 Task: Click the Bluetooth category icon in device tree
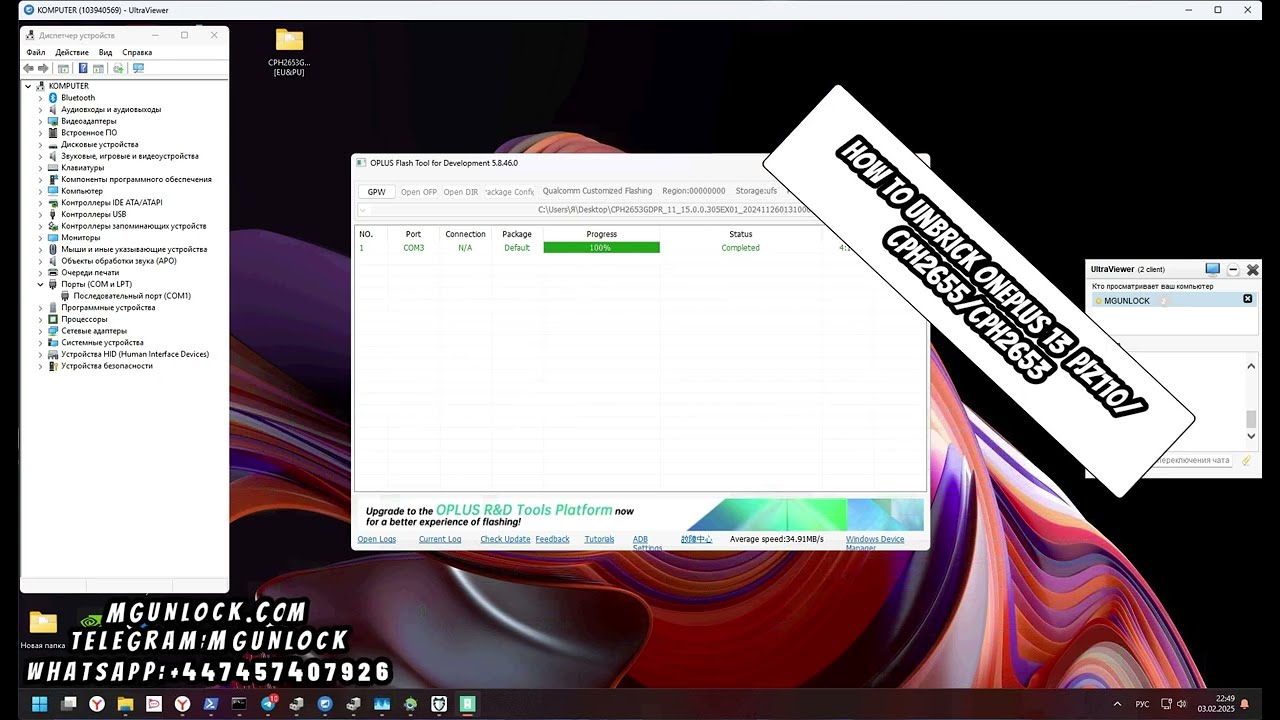tap(53, 98)
